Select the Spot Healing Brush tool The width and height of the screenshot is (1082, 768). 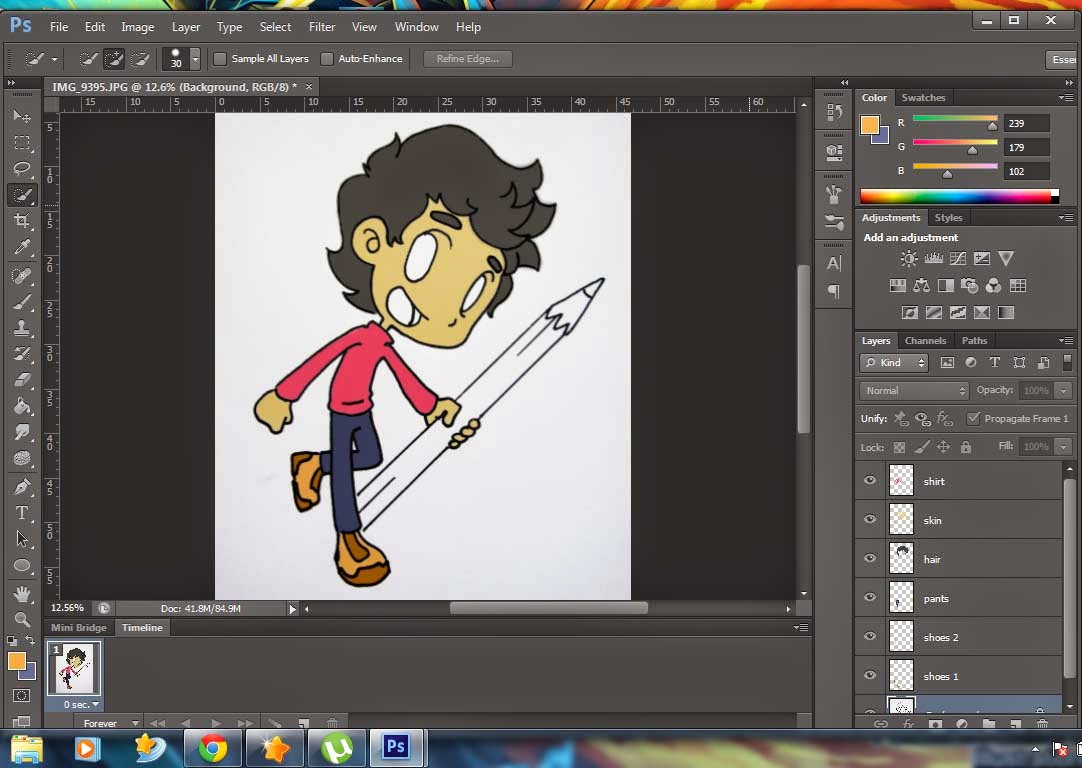(22, 275)
